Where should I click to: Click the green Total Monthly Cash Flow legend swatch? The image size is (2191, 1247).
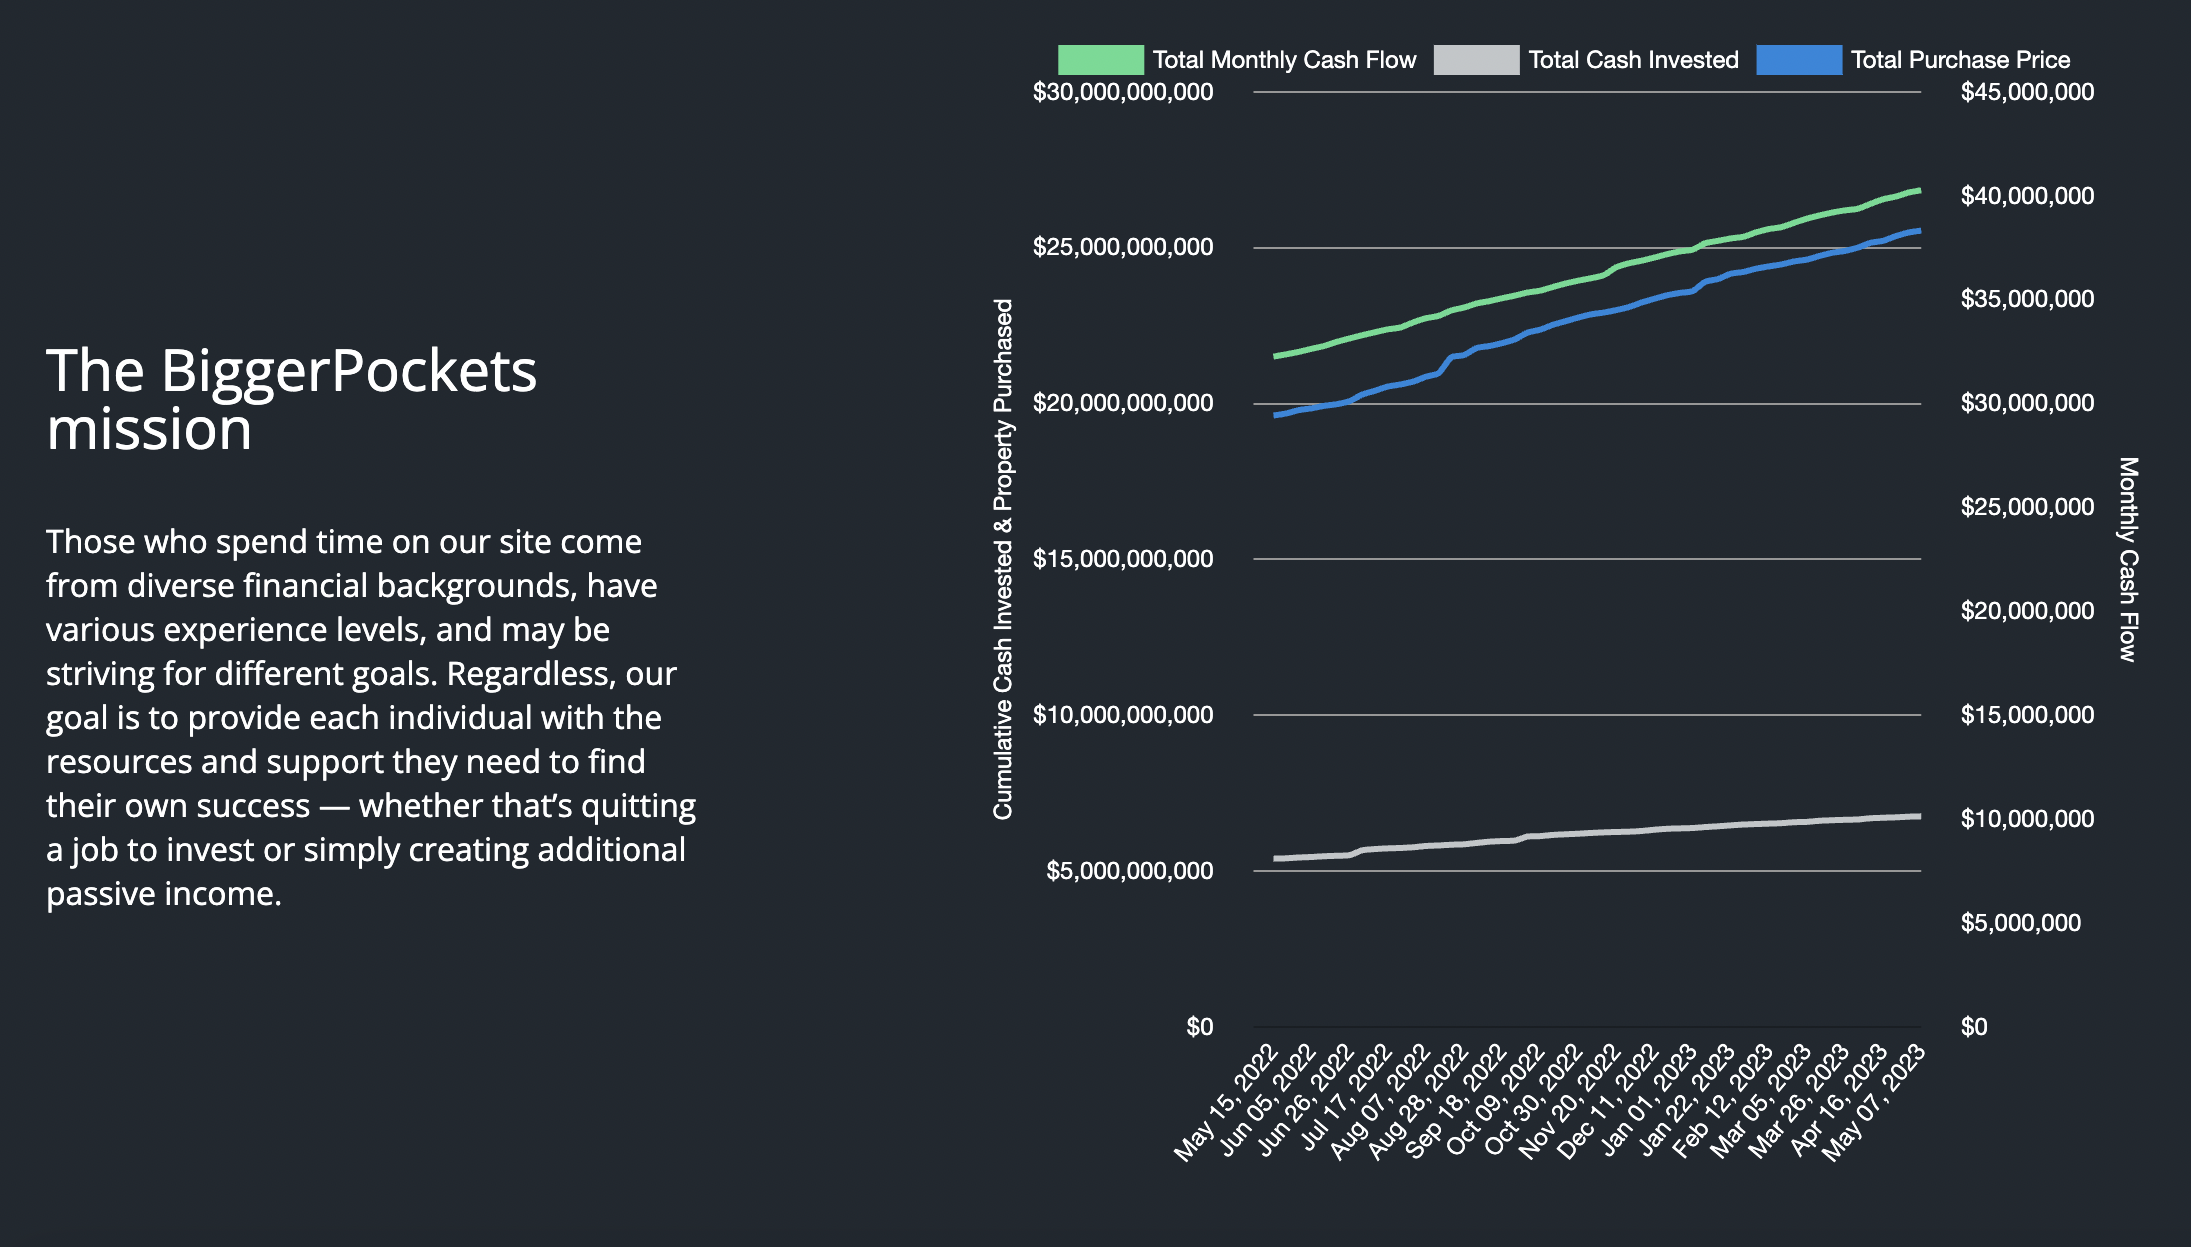[1100, 60]
